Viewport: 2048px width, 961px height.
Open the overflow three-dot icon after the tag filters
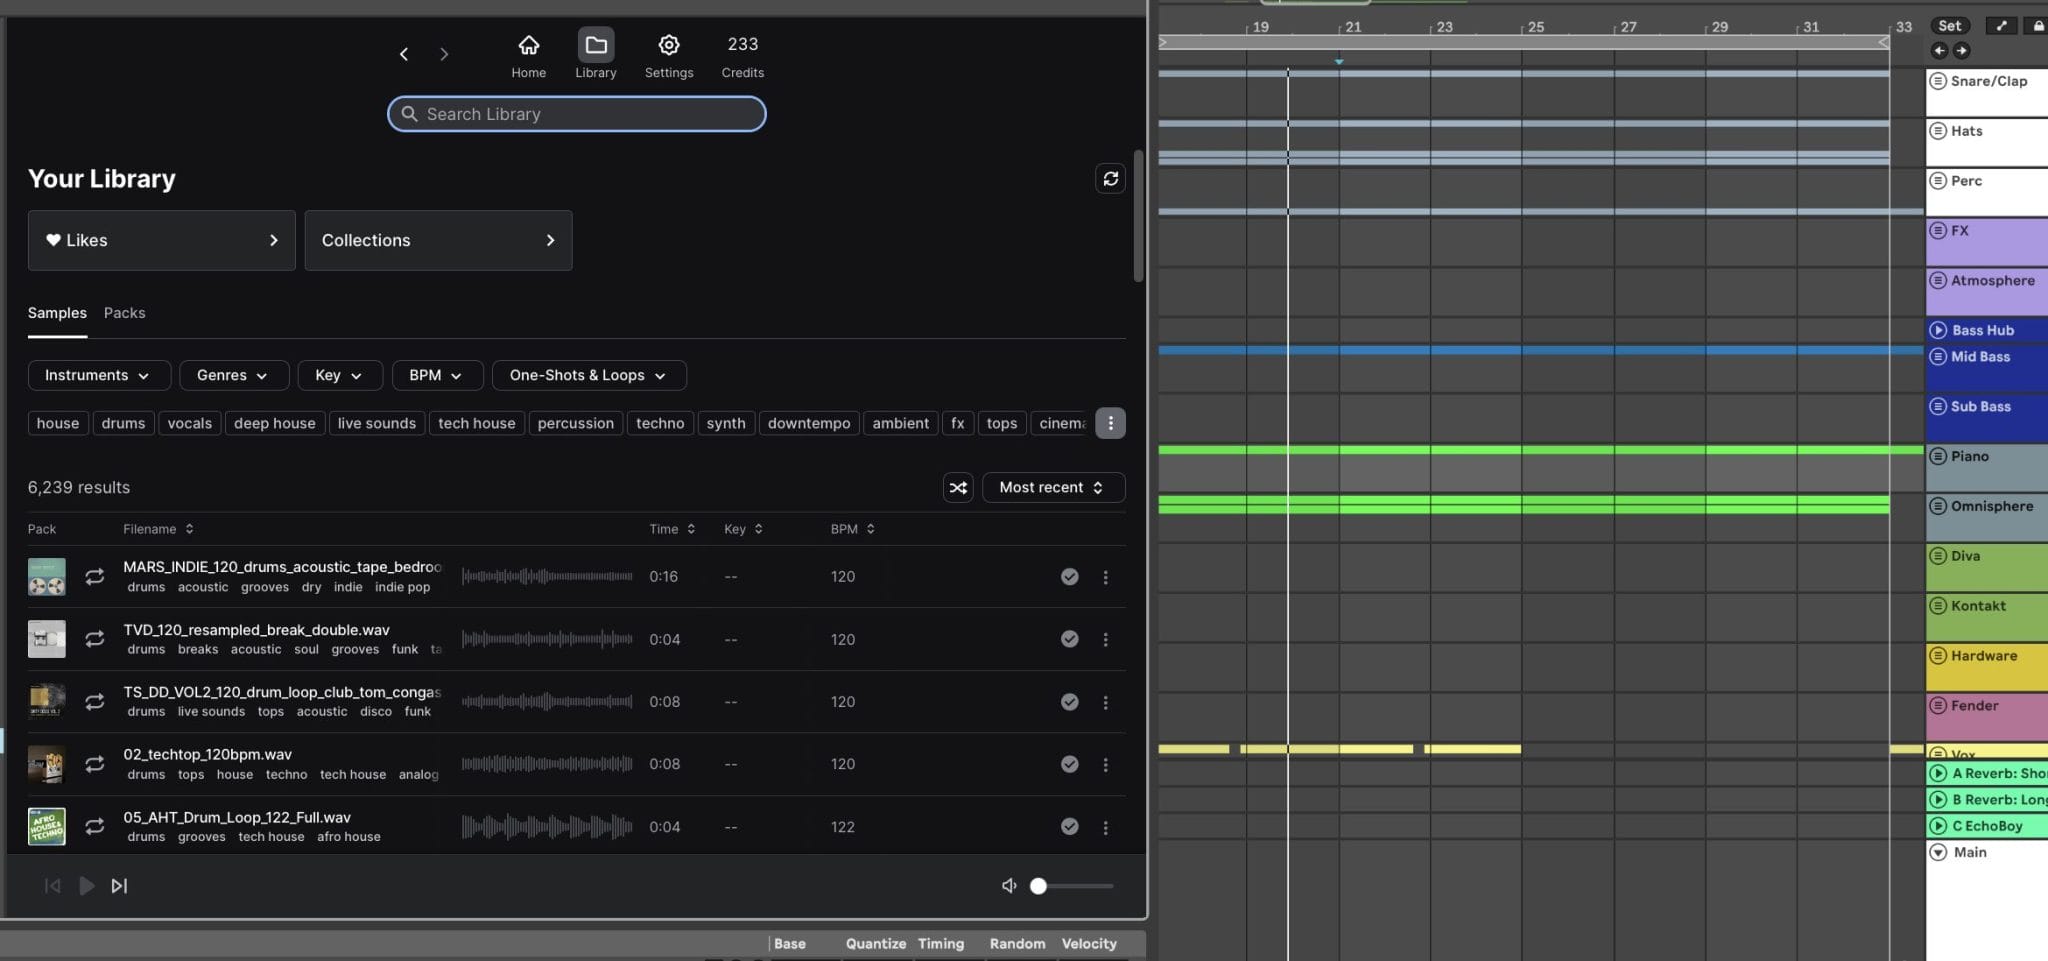point(1110,422)
